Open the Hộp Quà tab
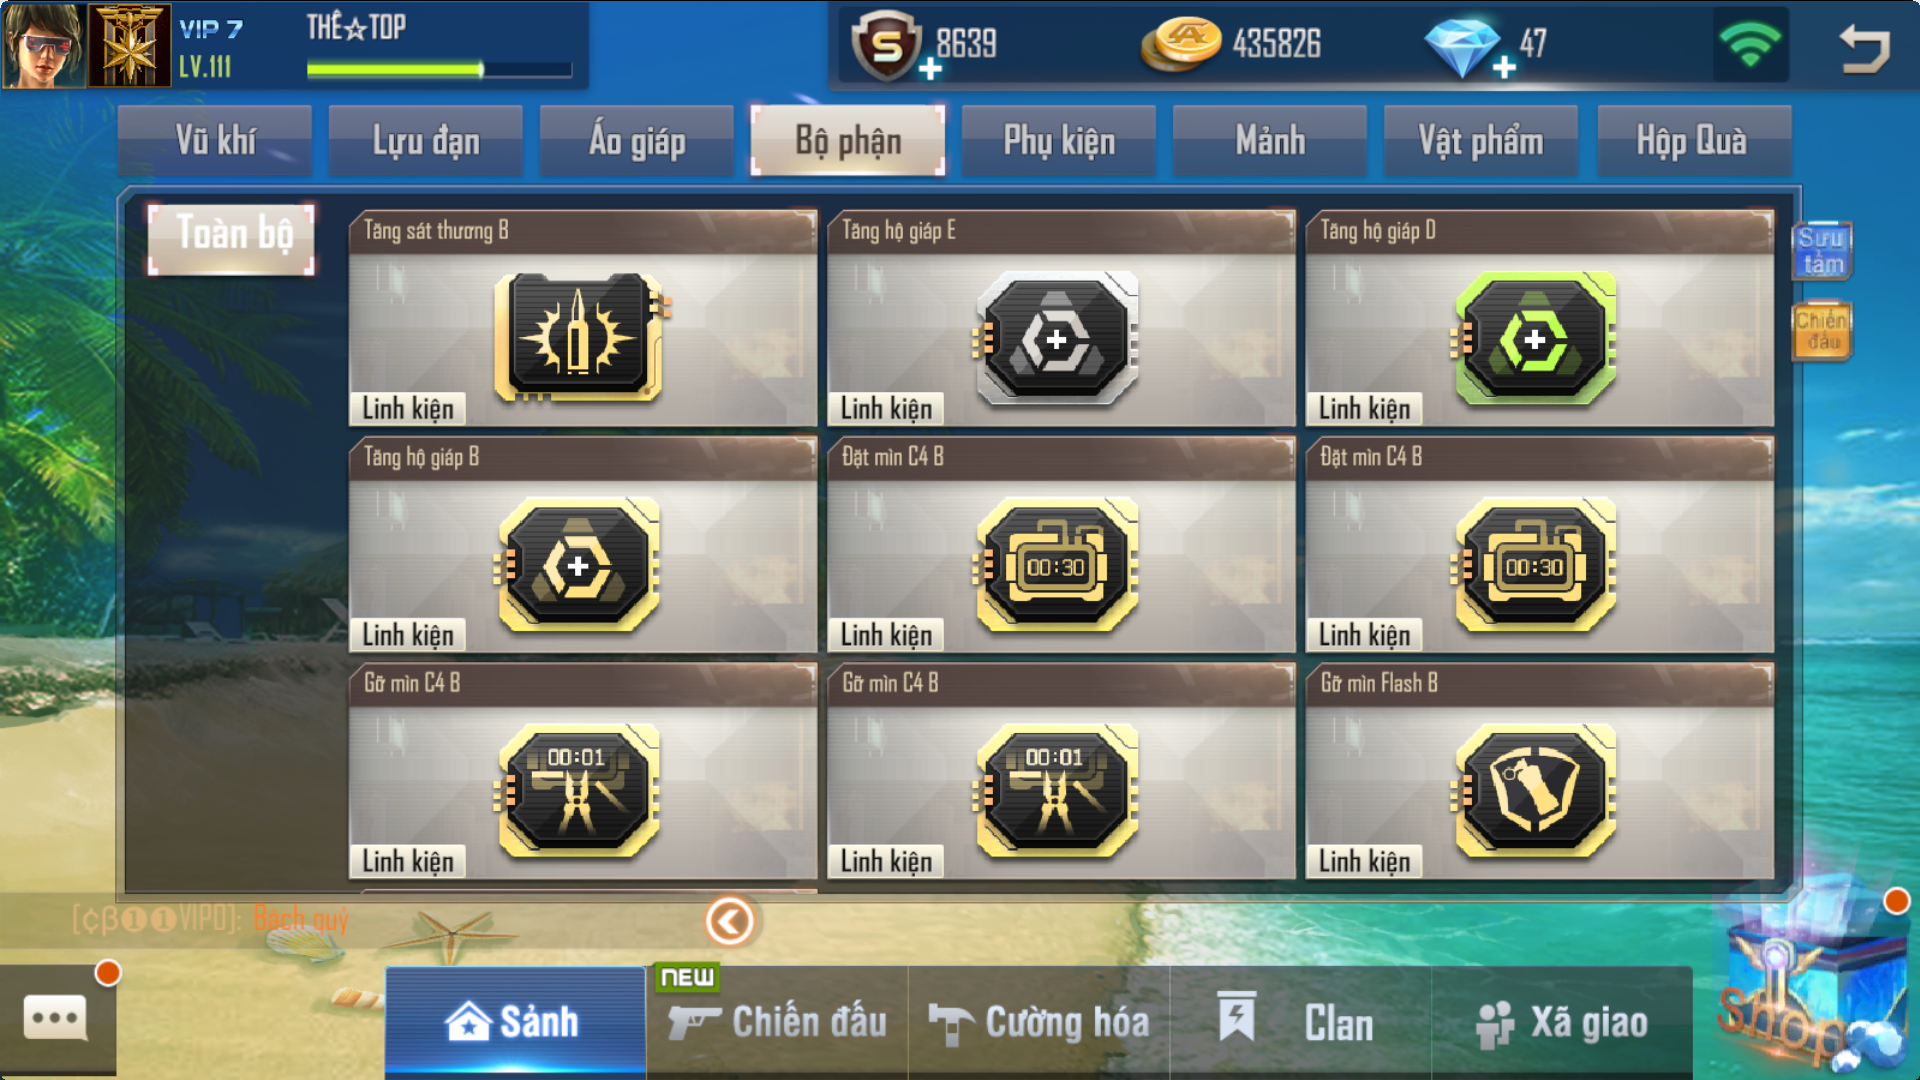 point(1692,141)
